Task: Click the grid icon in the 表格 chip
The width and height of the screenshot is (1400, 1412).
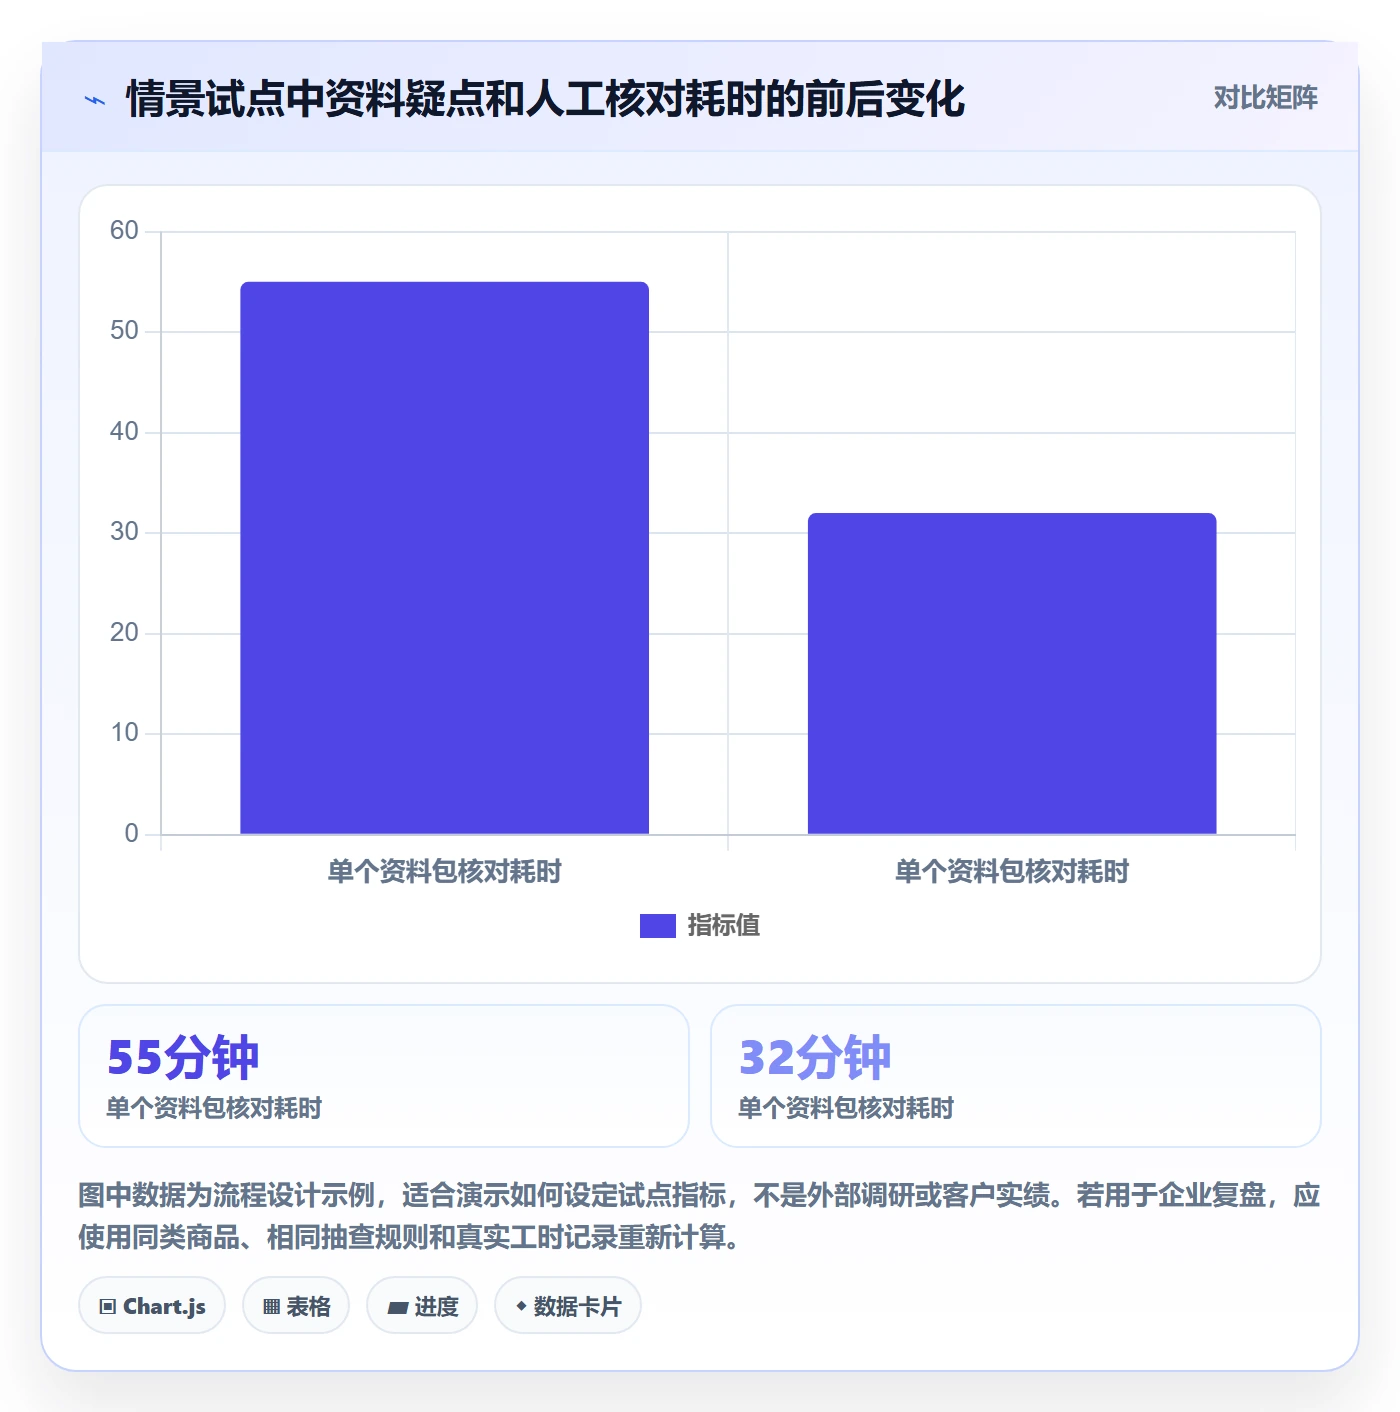Action: pos(271,1306)
